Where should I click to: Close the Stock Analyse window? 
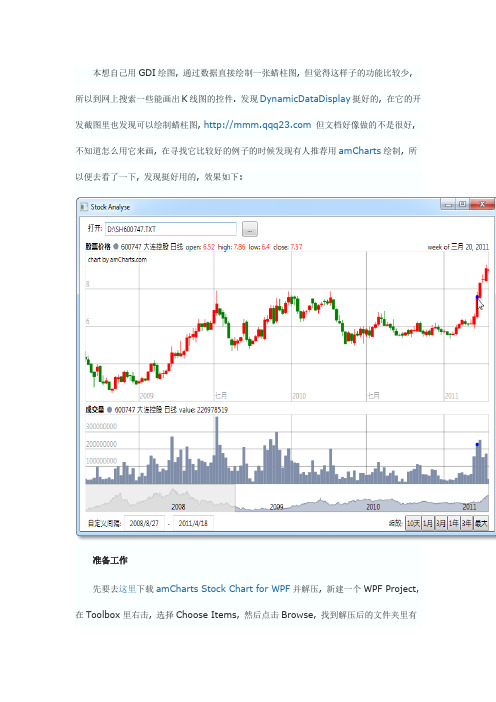483,204
